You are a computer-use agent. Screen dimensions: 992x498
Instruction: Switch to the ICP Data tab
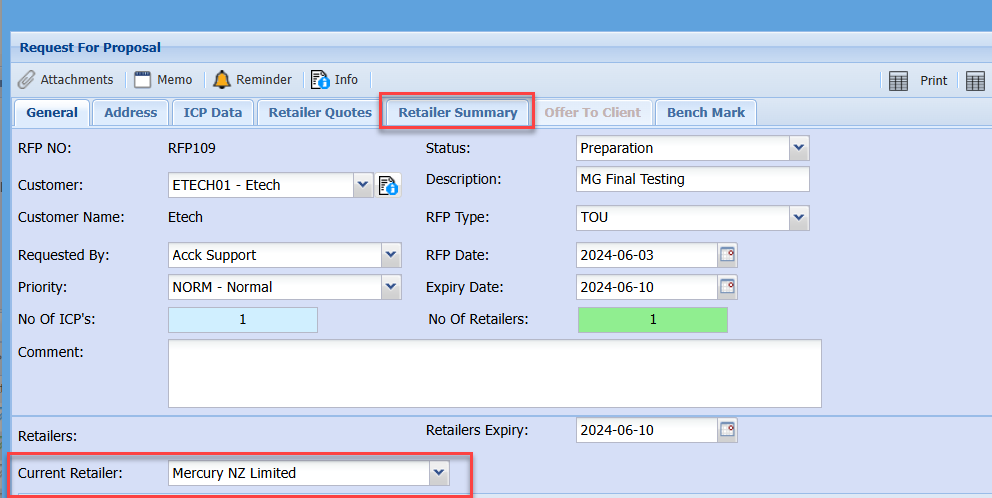pos(213,113)
